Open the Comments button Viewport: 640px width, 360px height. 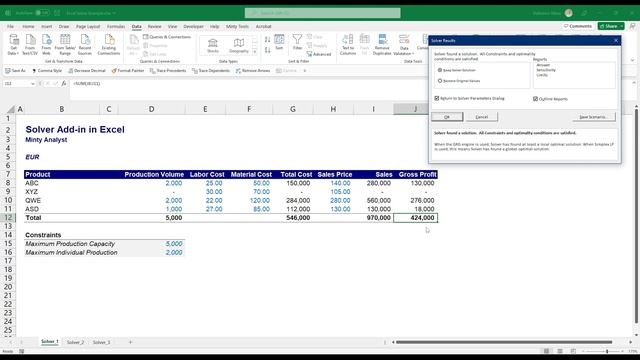pyautogui.click(x=578, y=26)
